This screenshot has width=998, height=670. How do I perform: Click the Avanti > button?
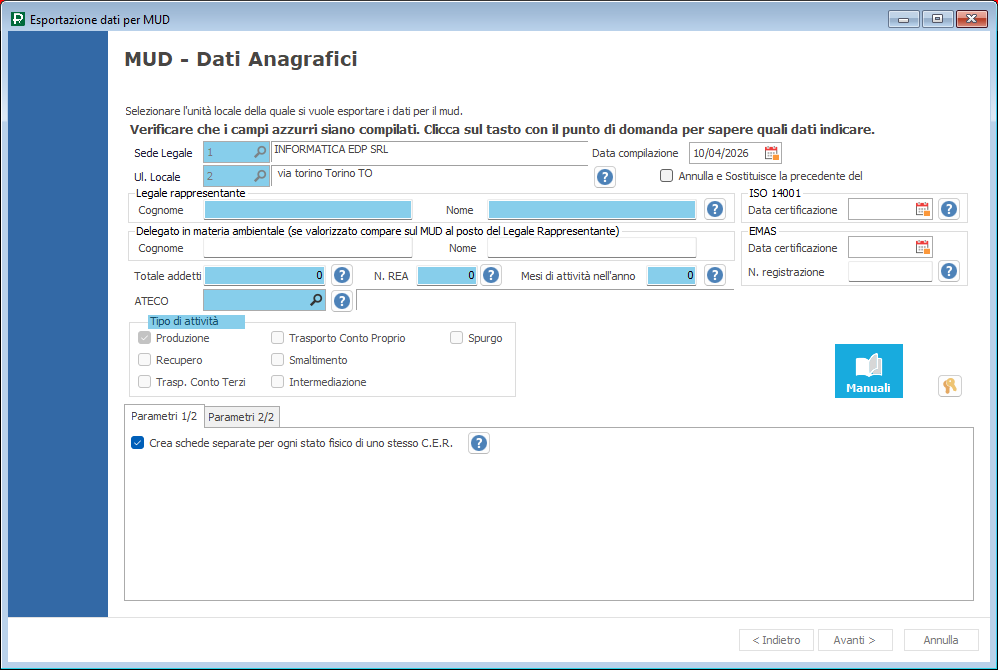pos(854,640)
